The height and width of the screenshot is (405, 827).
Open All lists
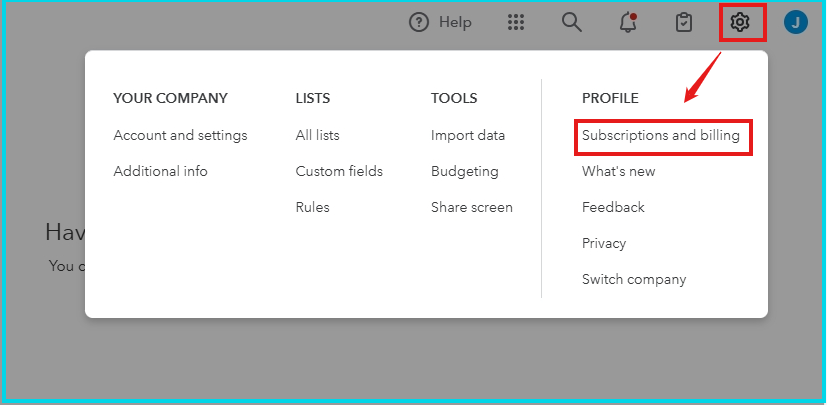coord(318,136)
